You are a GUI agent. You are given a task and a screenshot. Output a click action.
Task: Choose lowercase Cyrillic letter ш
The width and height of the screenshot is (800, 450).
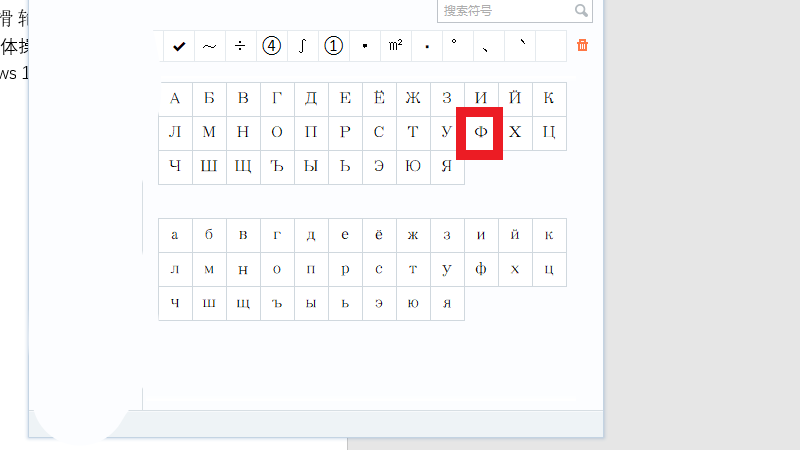click(209, 303)
